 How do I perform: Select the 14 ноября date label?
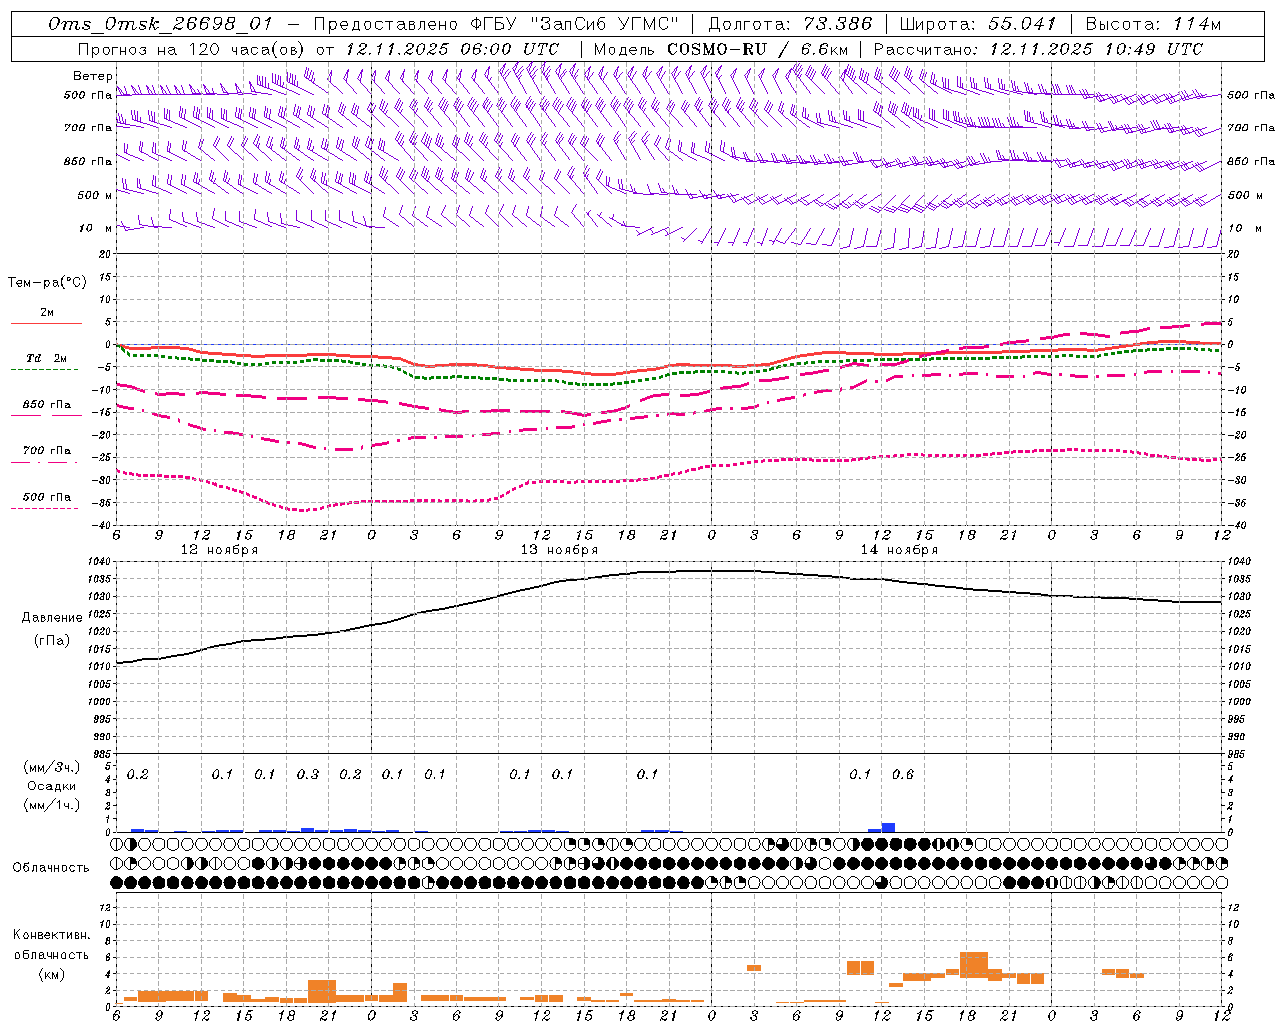899,550
